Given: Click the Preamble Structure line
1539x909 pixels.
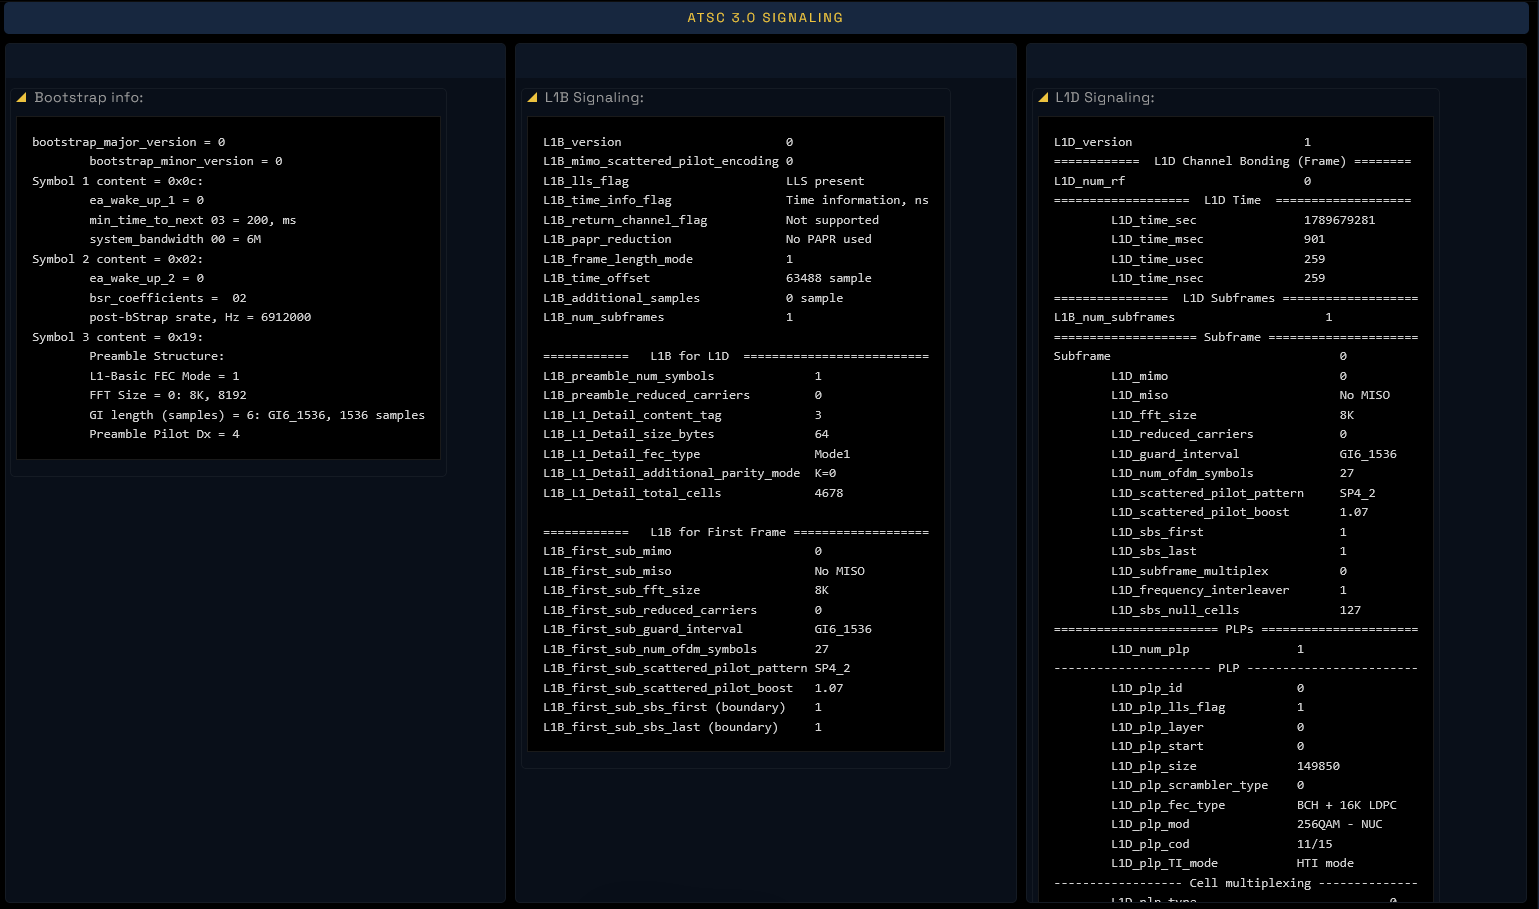Looking at the screenshot, I should coord(157,356).
